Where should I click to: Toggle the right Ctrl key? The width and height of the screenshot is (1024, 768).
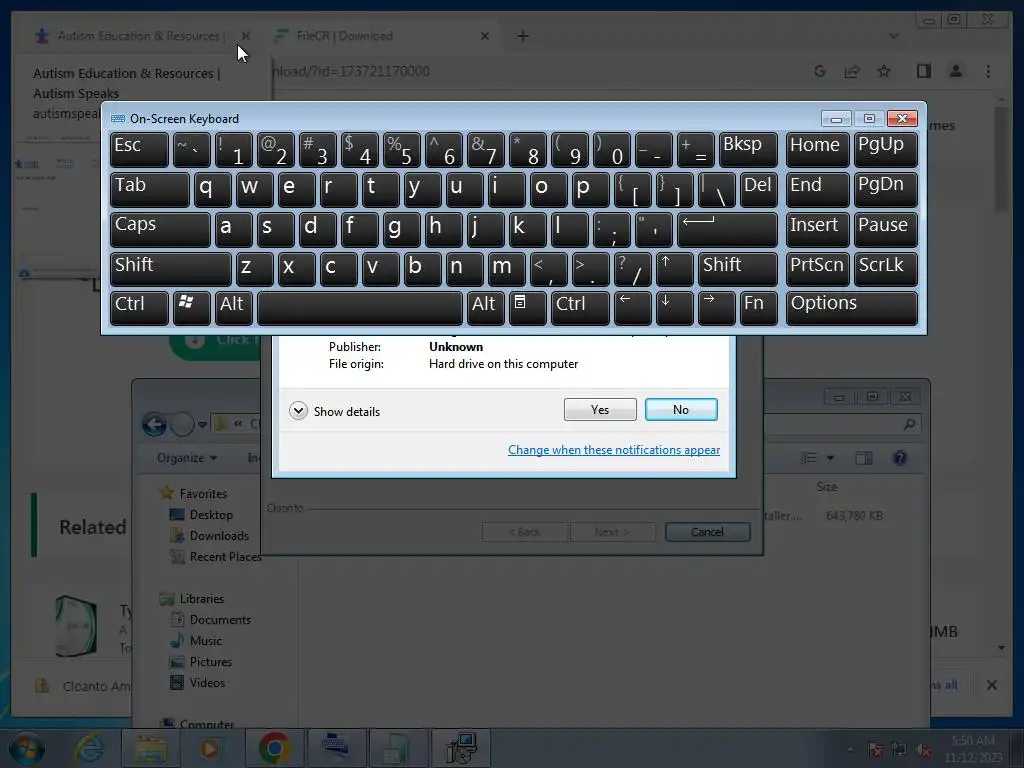580,308
